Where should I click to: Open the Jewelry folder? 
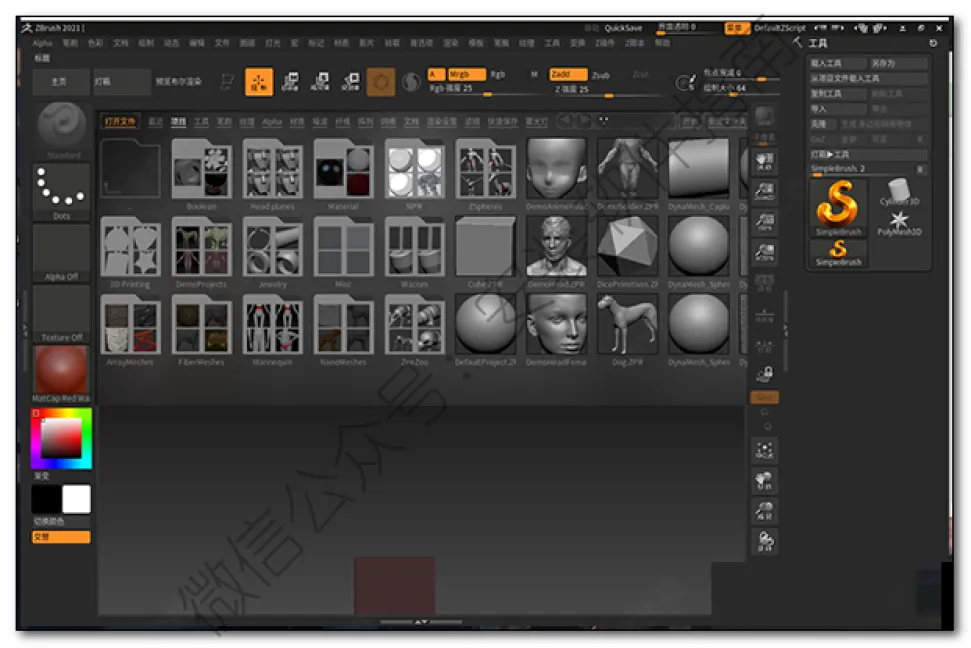click(x=272, y=253)
